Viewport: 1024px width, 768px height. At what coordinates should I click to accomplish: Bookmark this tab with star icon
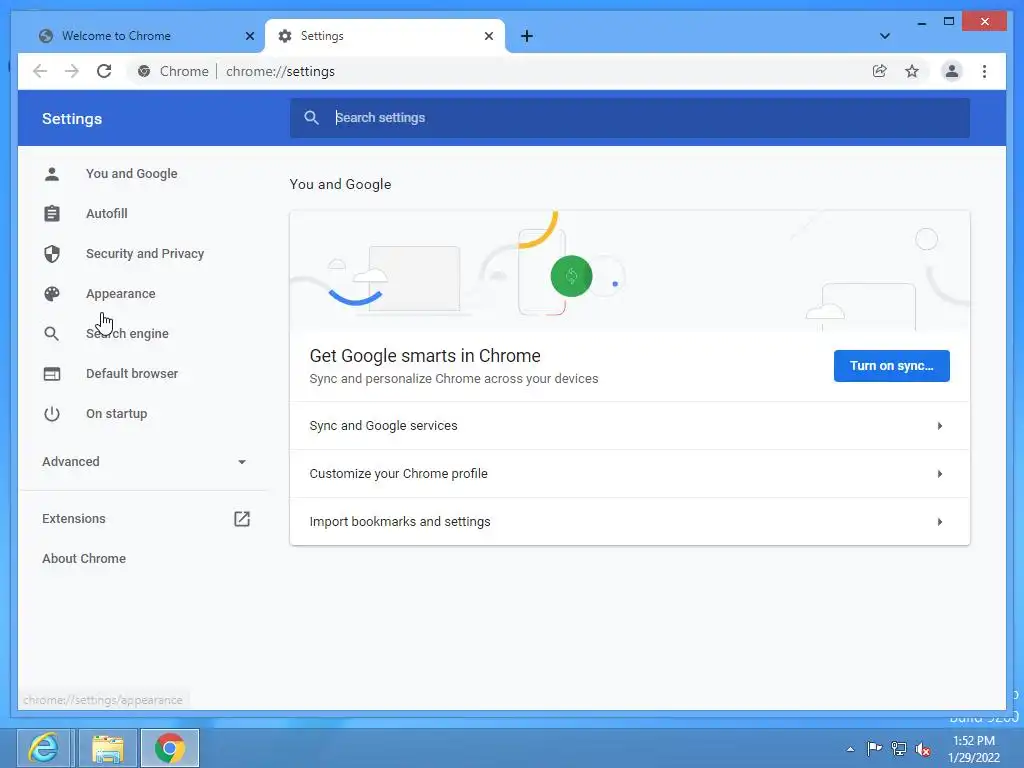point(912,71)
